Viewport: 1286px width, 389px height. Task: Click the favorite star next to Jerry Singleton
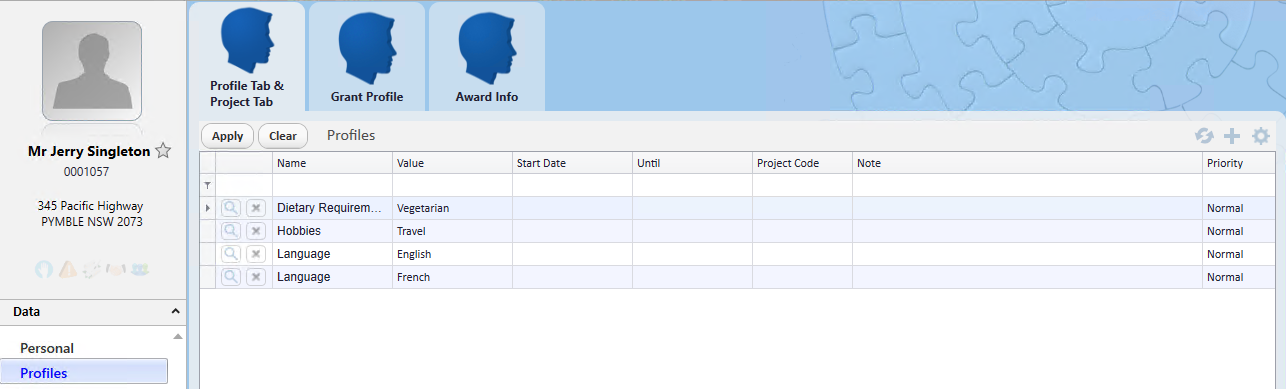click(164, 151)
